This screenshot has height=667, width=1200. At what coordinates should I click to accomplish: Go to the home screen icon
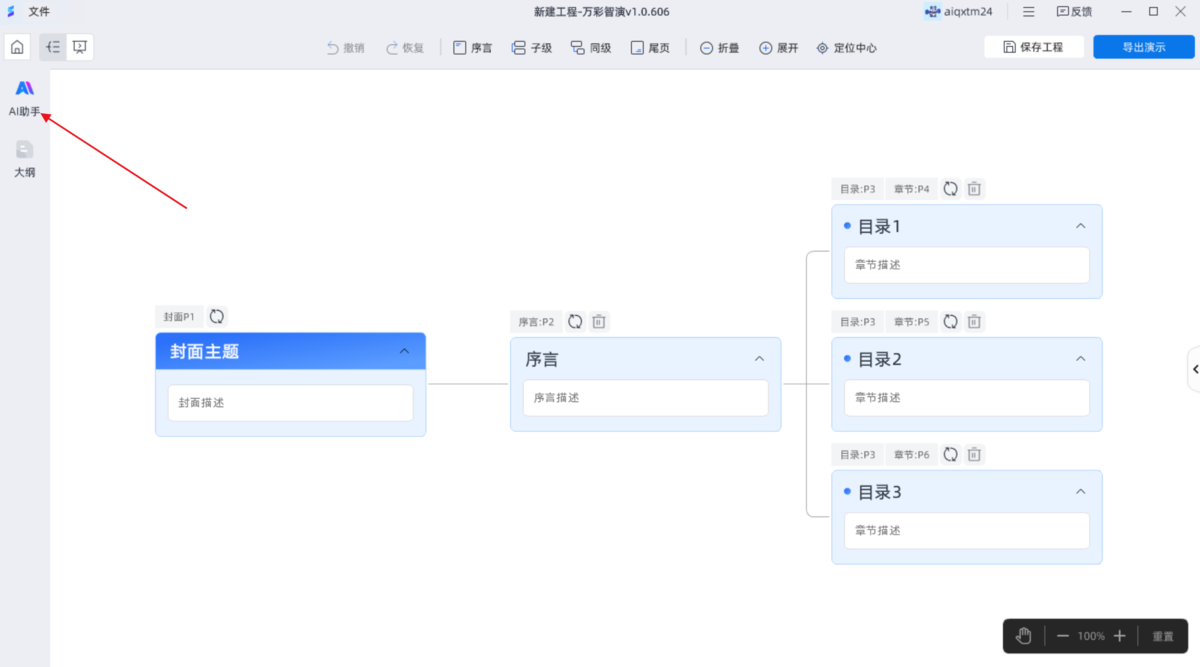pos(17,47)
